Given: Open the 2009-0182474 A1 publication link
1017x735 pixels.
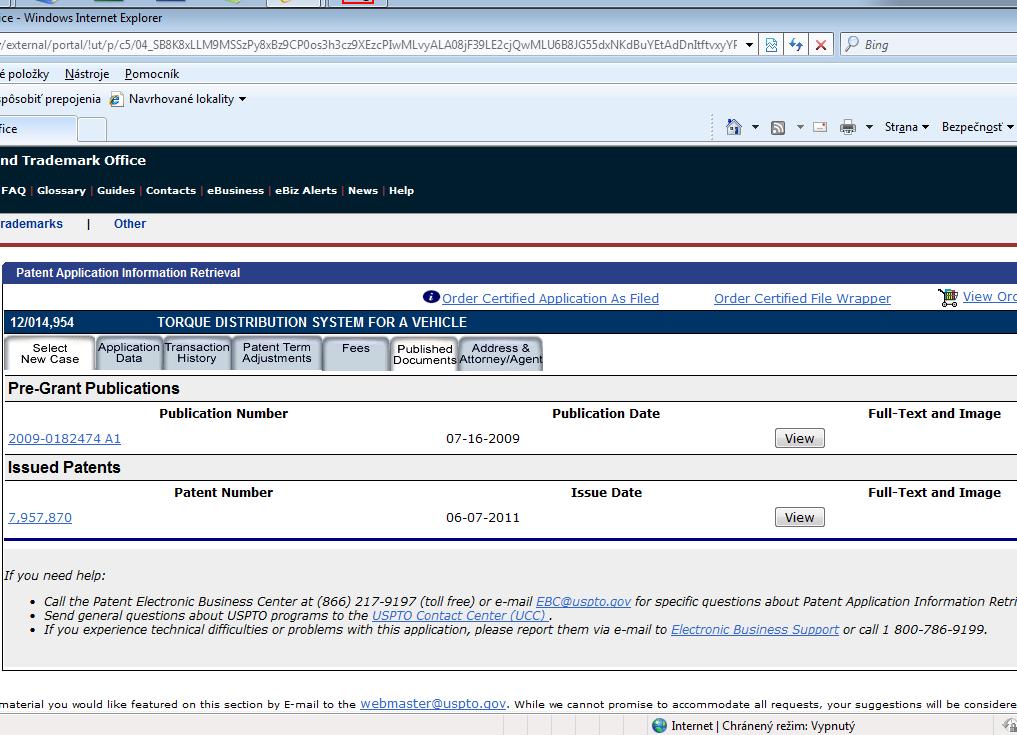Looking at the screenshot, I should click(x=64, y=439).
